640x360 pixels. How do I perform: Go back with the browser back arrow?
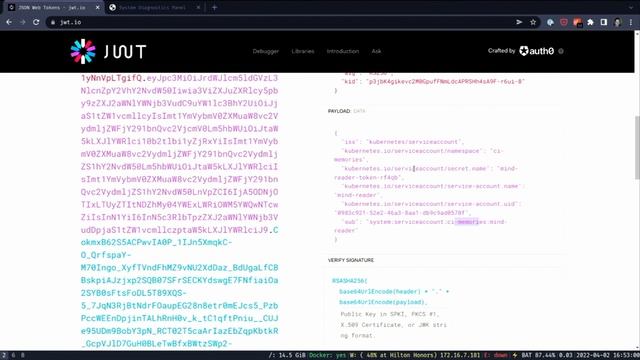tap(9, 22)
